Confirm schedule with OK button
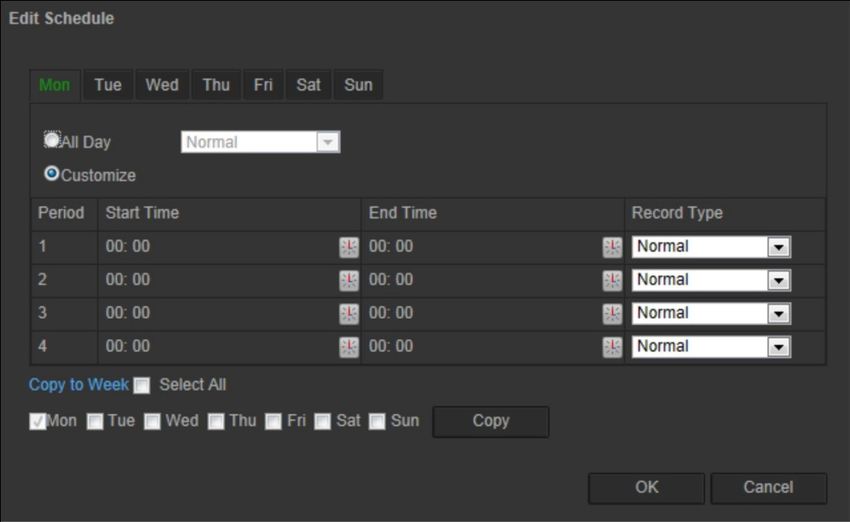 click(646, 488)
